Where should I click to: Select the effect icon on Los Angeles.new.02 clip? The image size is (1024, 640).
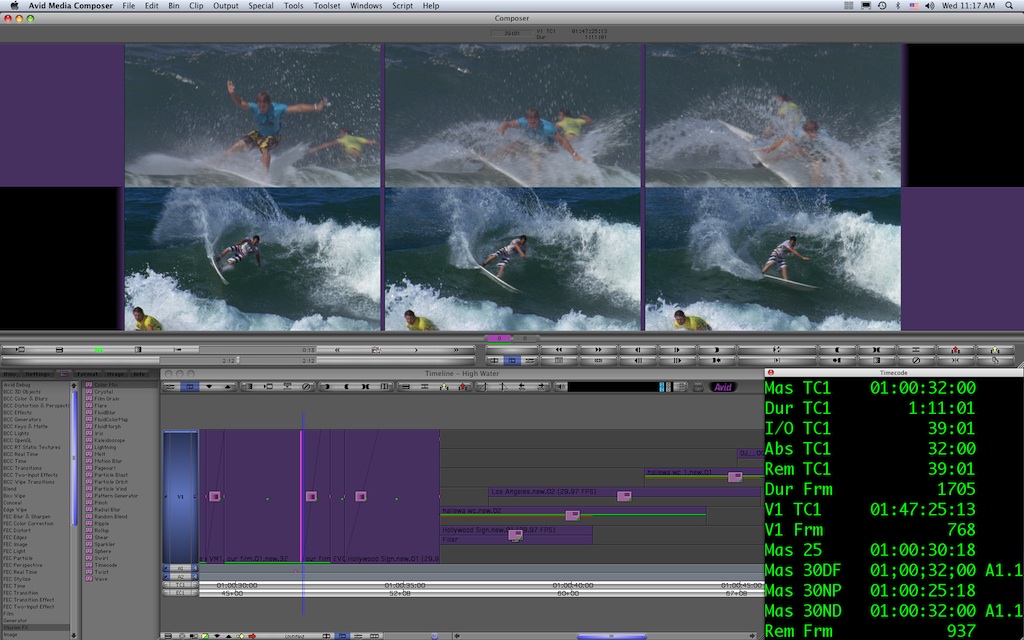click(624, 496)
